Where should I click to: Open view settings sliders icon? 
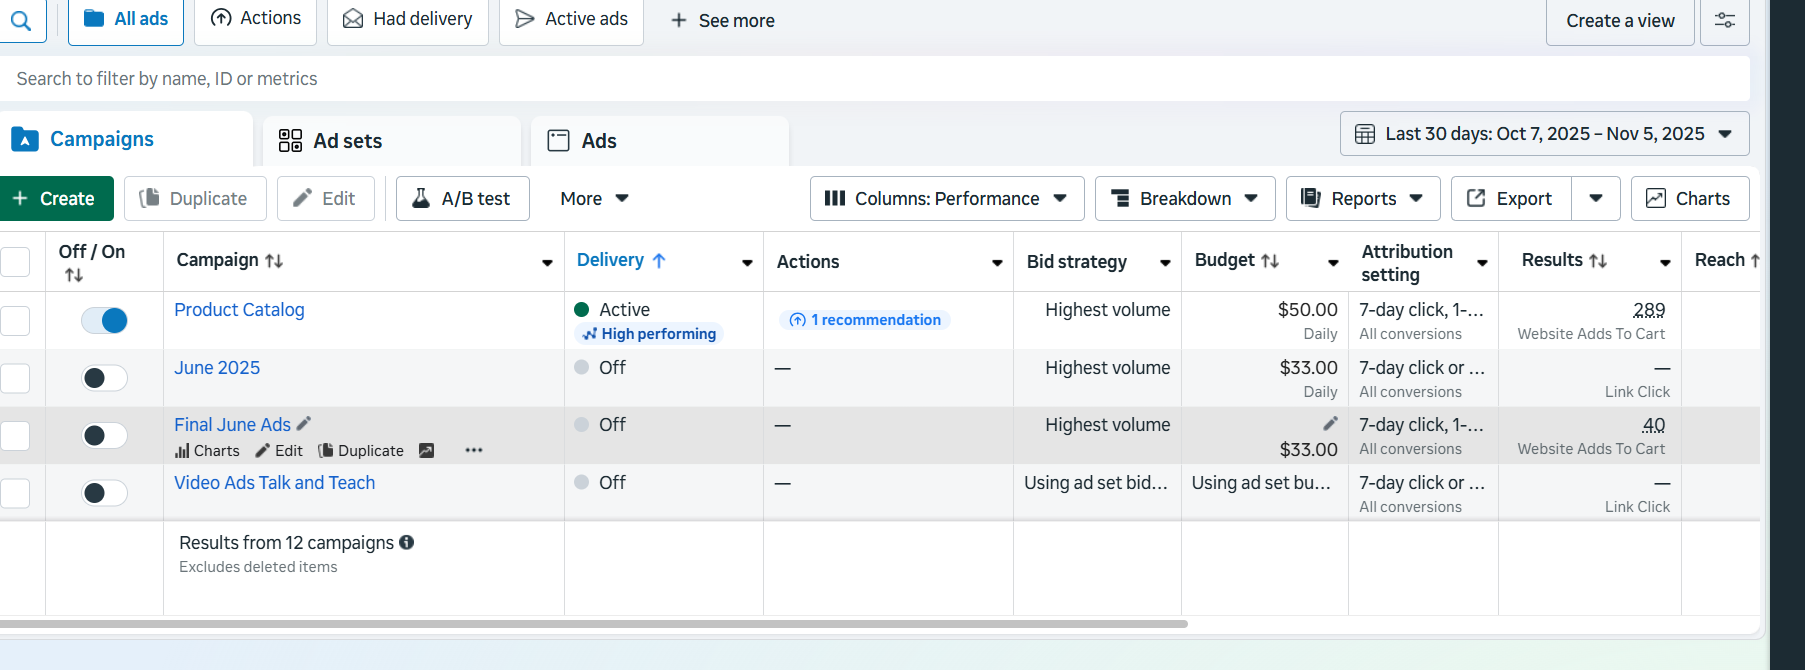tap(1725, 20)
